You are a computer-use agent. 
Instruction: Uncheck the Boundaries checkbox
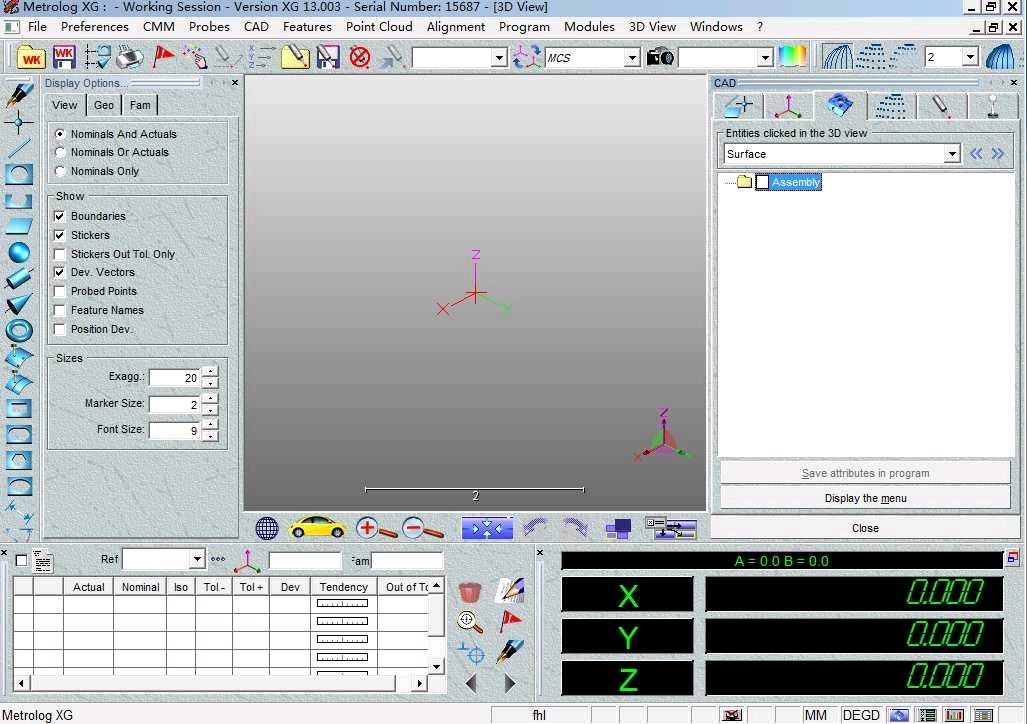click(60, 216)
